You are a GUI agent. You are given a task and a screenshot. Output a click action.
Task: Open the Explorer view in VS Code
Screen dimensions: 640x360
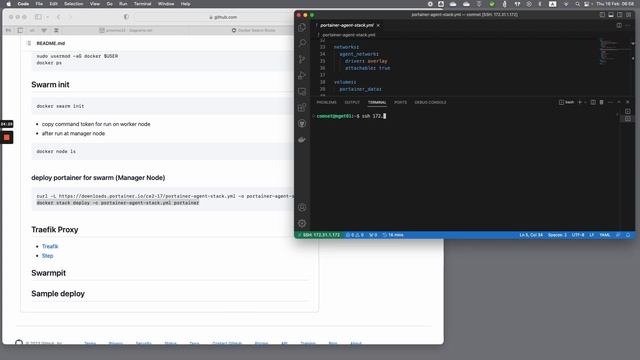pos(302,27)
